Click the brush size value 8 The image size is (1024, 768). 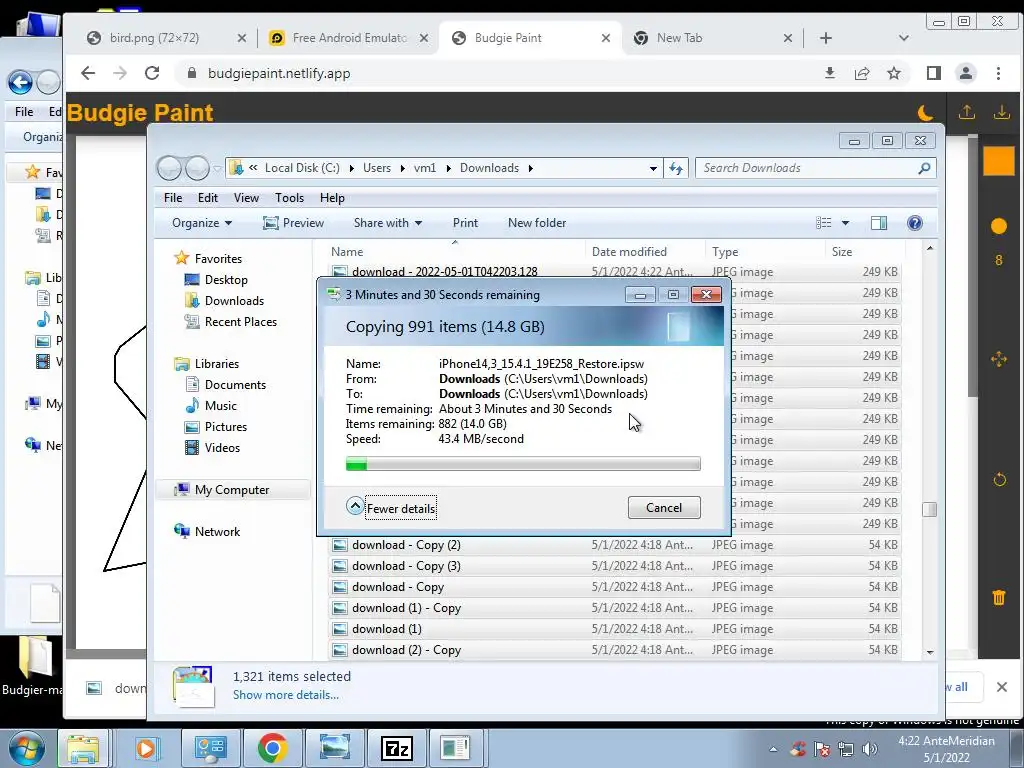pyautogui.click(x=999, y=261)
